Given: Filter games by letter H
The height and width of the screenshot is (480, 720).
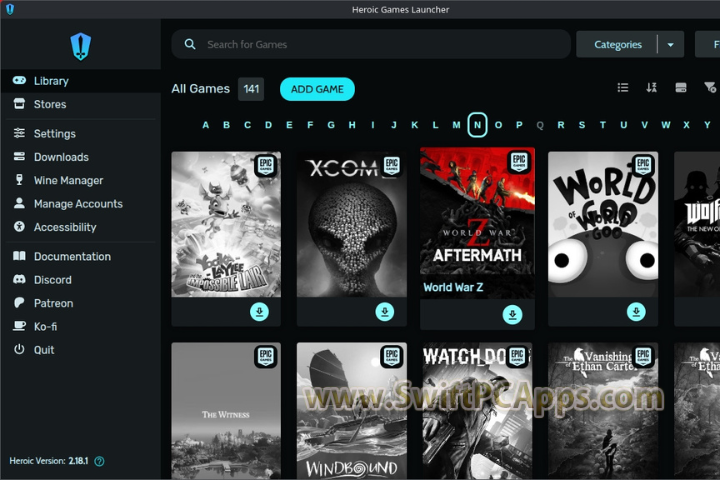Looking at the screenshot, I should (x=352, y=125).
